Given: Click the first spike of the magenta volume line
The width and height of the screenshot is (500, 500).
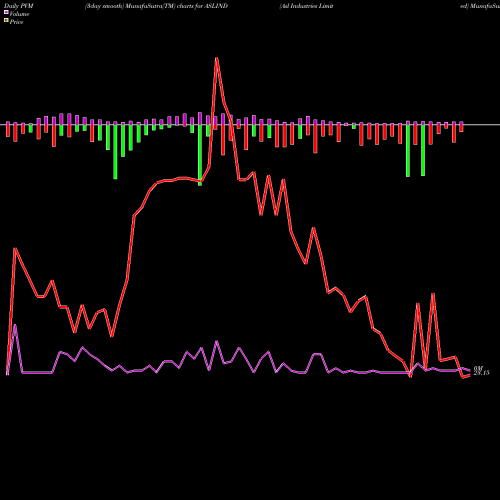Looking at the screenshot, I should [x=15, y=326].
